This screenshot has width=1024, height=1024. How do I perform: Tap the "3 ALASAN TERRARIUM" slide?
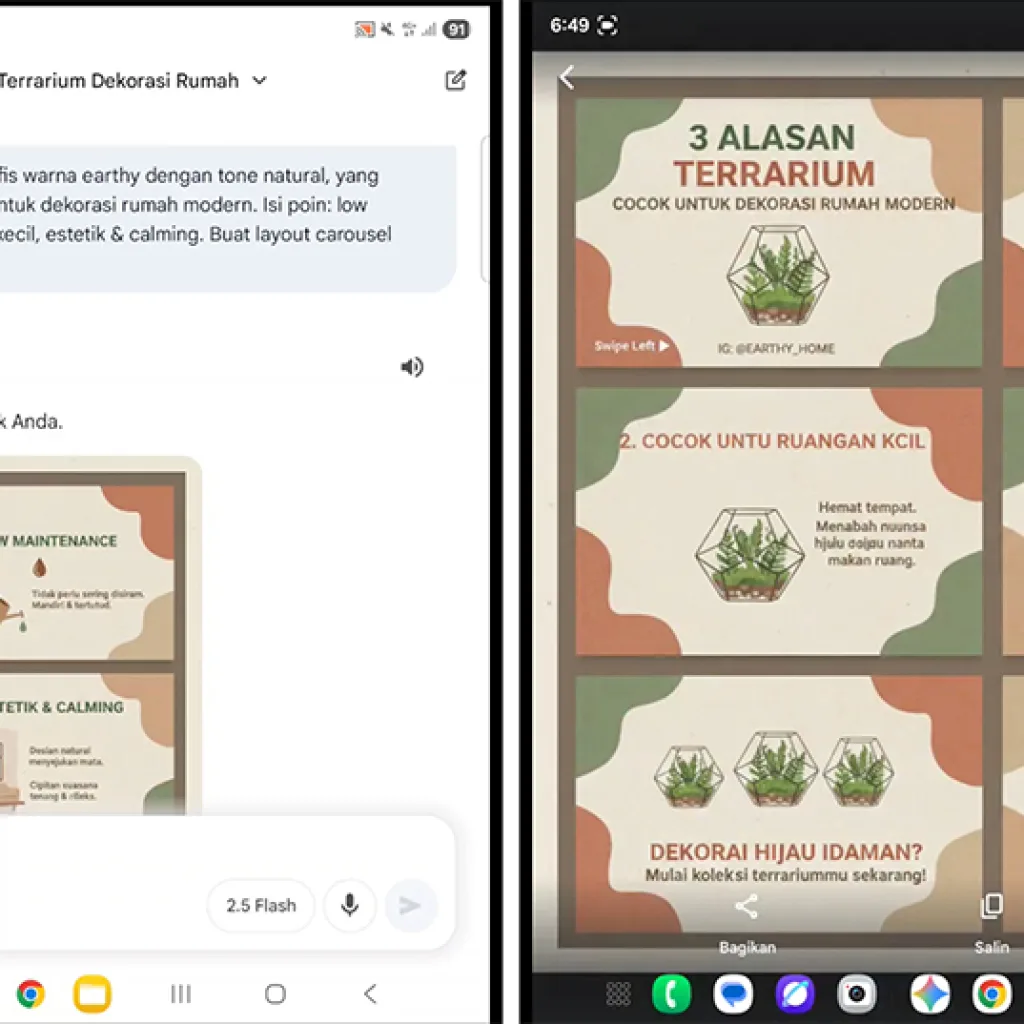click(778, 232)
